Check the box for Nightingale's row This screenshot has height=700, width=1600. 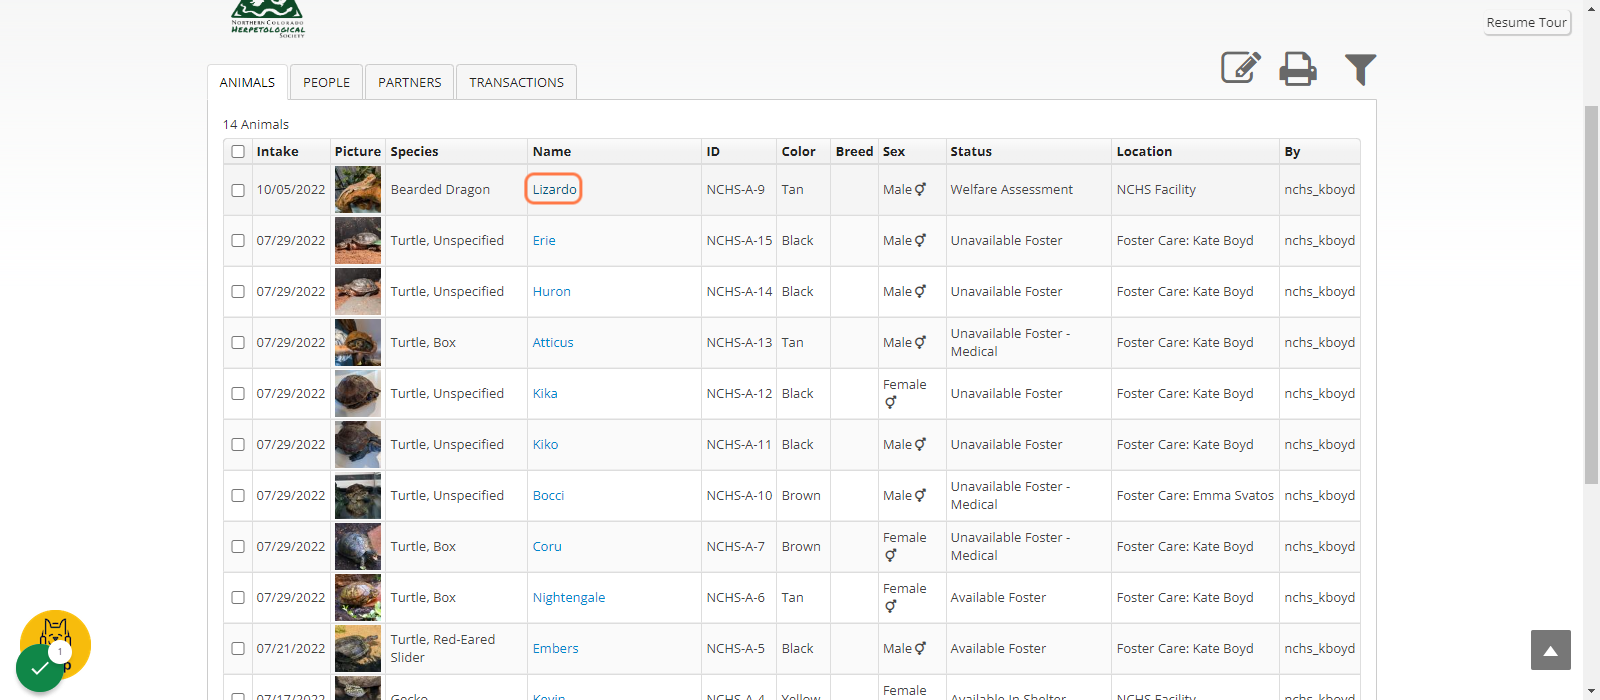pyautogui.click(x=238, y=598)
